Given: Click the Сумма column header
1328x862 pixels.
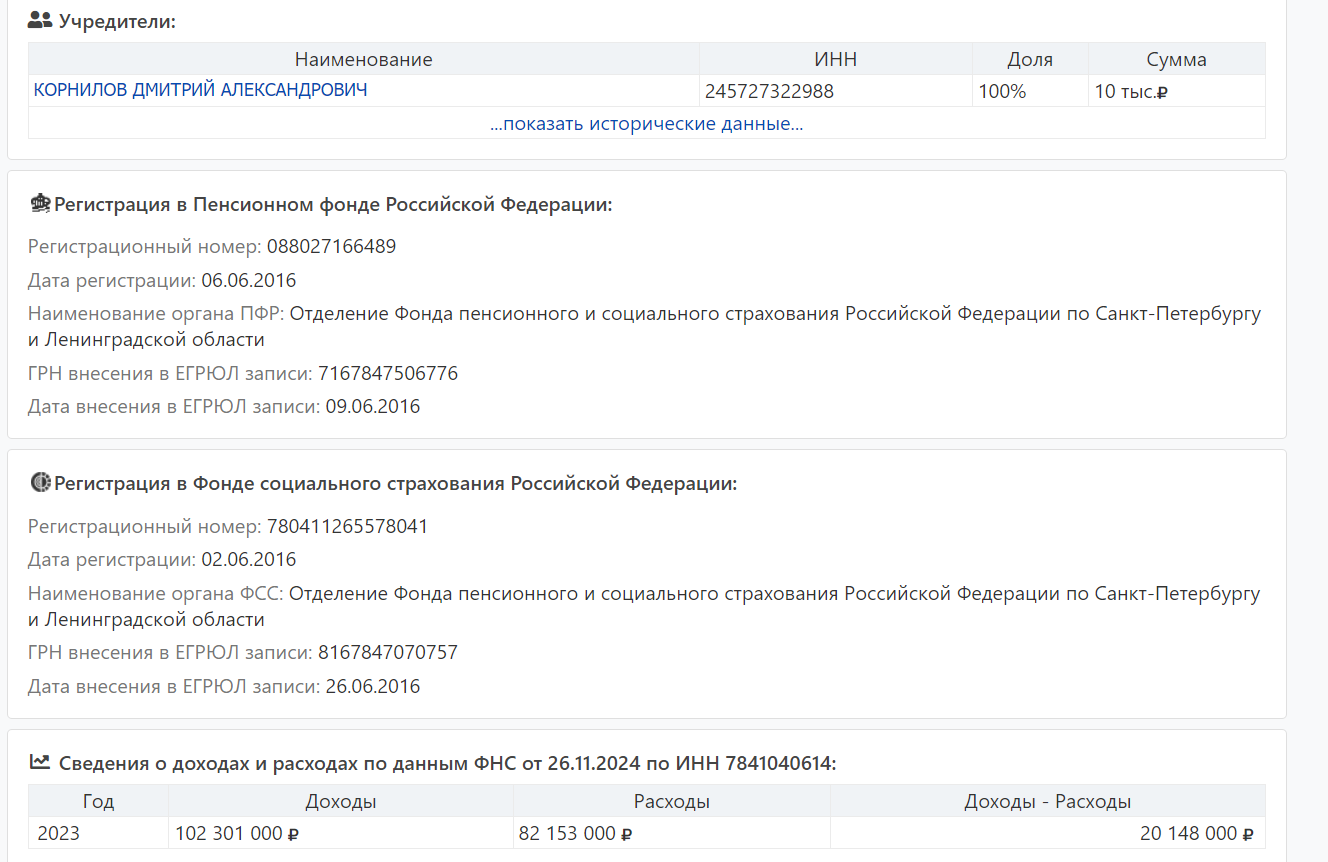Looking at the screenshot, I should click(x=1177, y=59).
